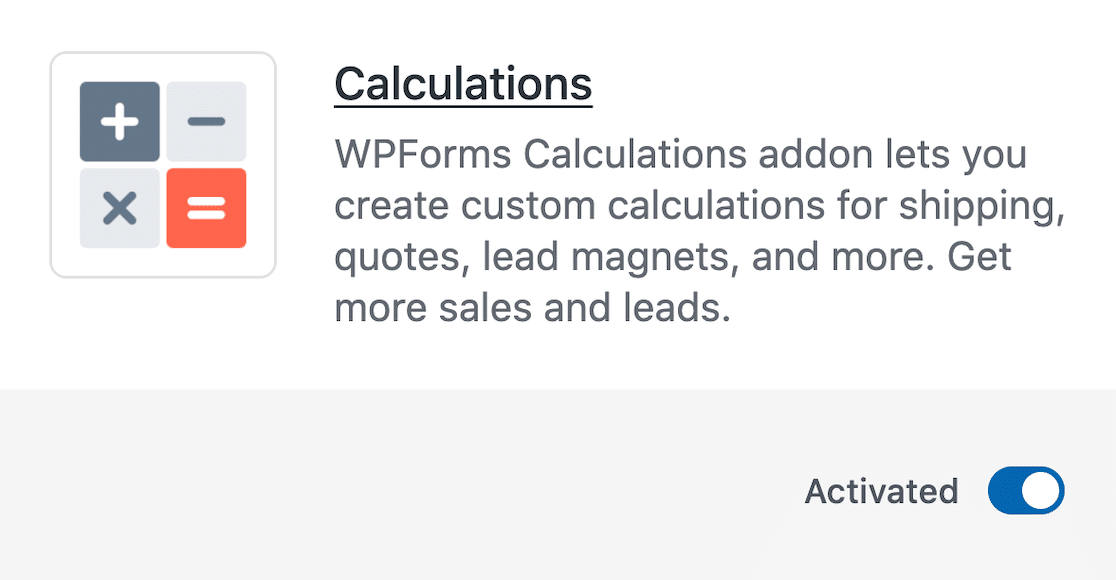Click the Activated status label
Viewport: 1116px width, 580px height.
click(880, 490)
